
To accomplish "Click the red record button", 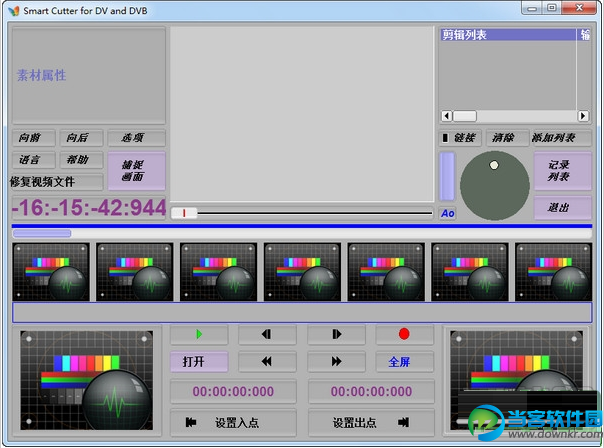I will (x=404, y=334).
